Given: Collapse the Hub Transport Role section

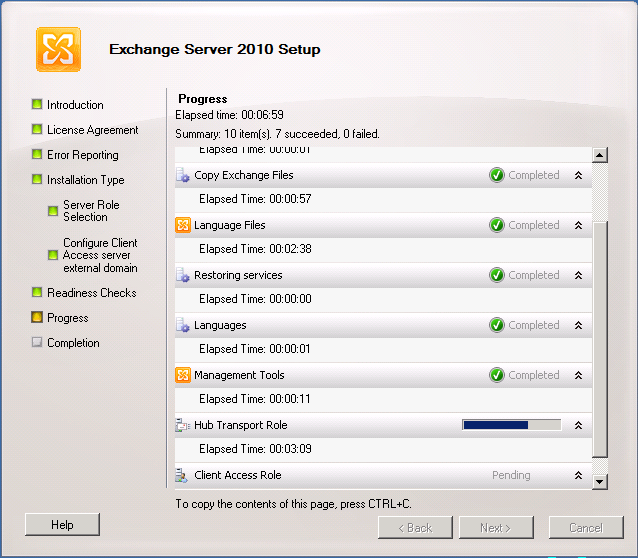Looking at the screenshot, I should tap(578, 425).
